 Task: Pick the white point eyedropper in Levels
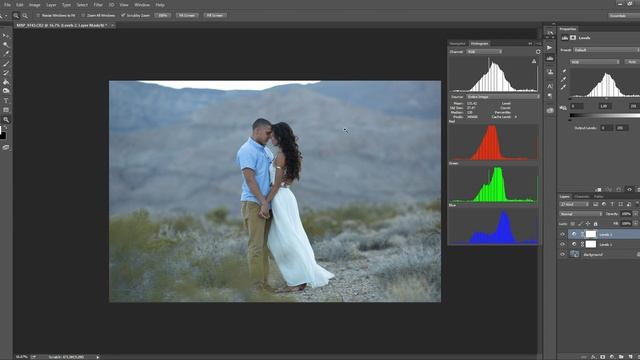click(x=564, y=87)
